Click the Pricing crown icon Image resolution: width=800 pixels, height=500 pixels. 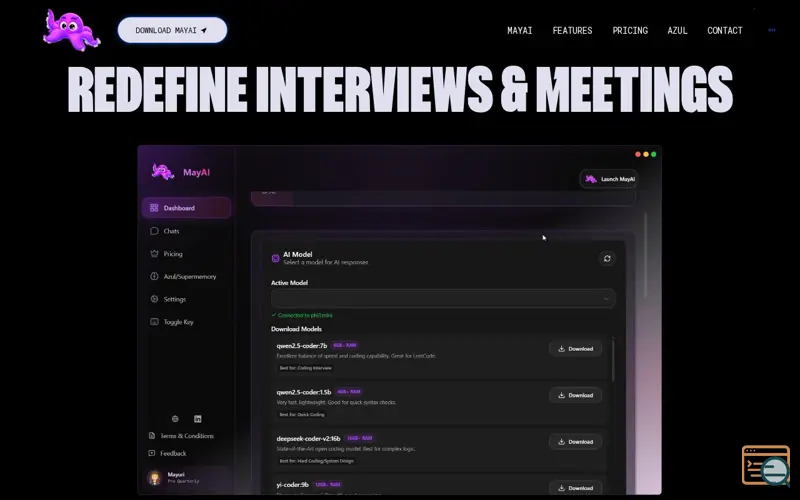click(154, 254)
